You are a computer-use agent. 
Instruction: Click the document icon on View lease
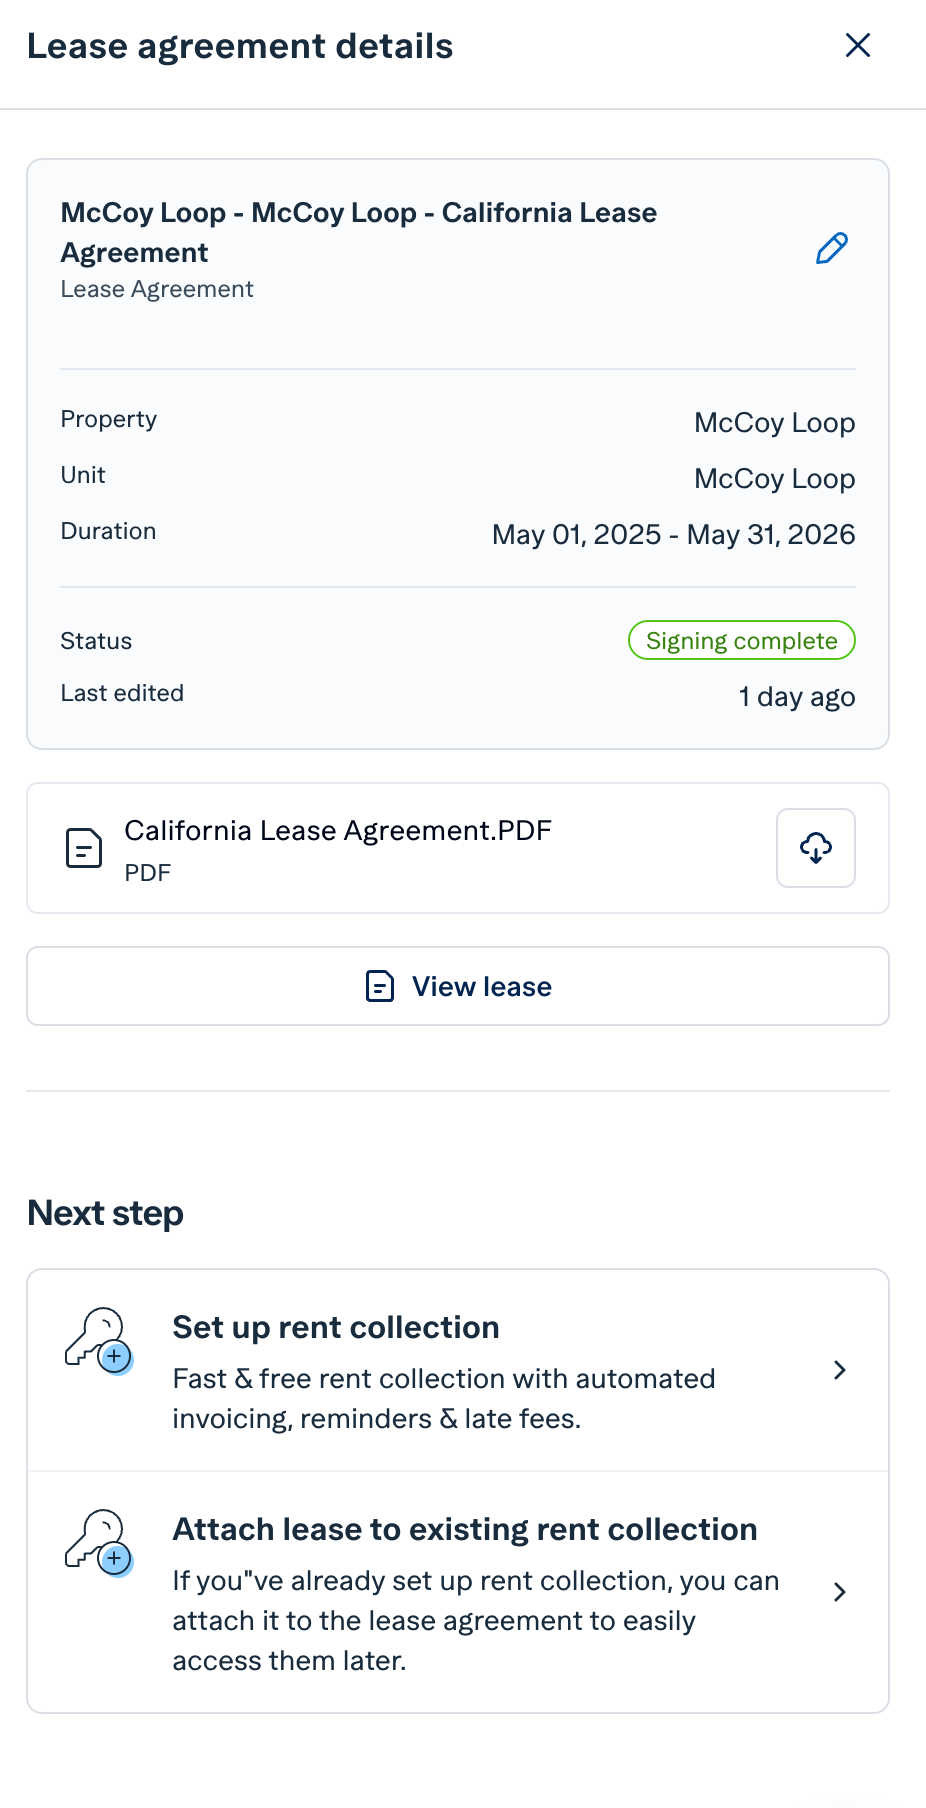380,986
